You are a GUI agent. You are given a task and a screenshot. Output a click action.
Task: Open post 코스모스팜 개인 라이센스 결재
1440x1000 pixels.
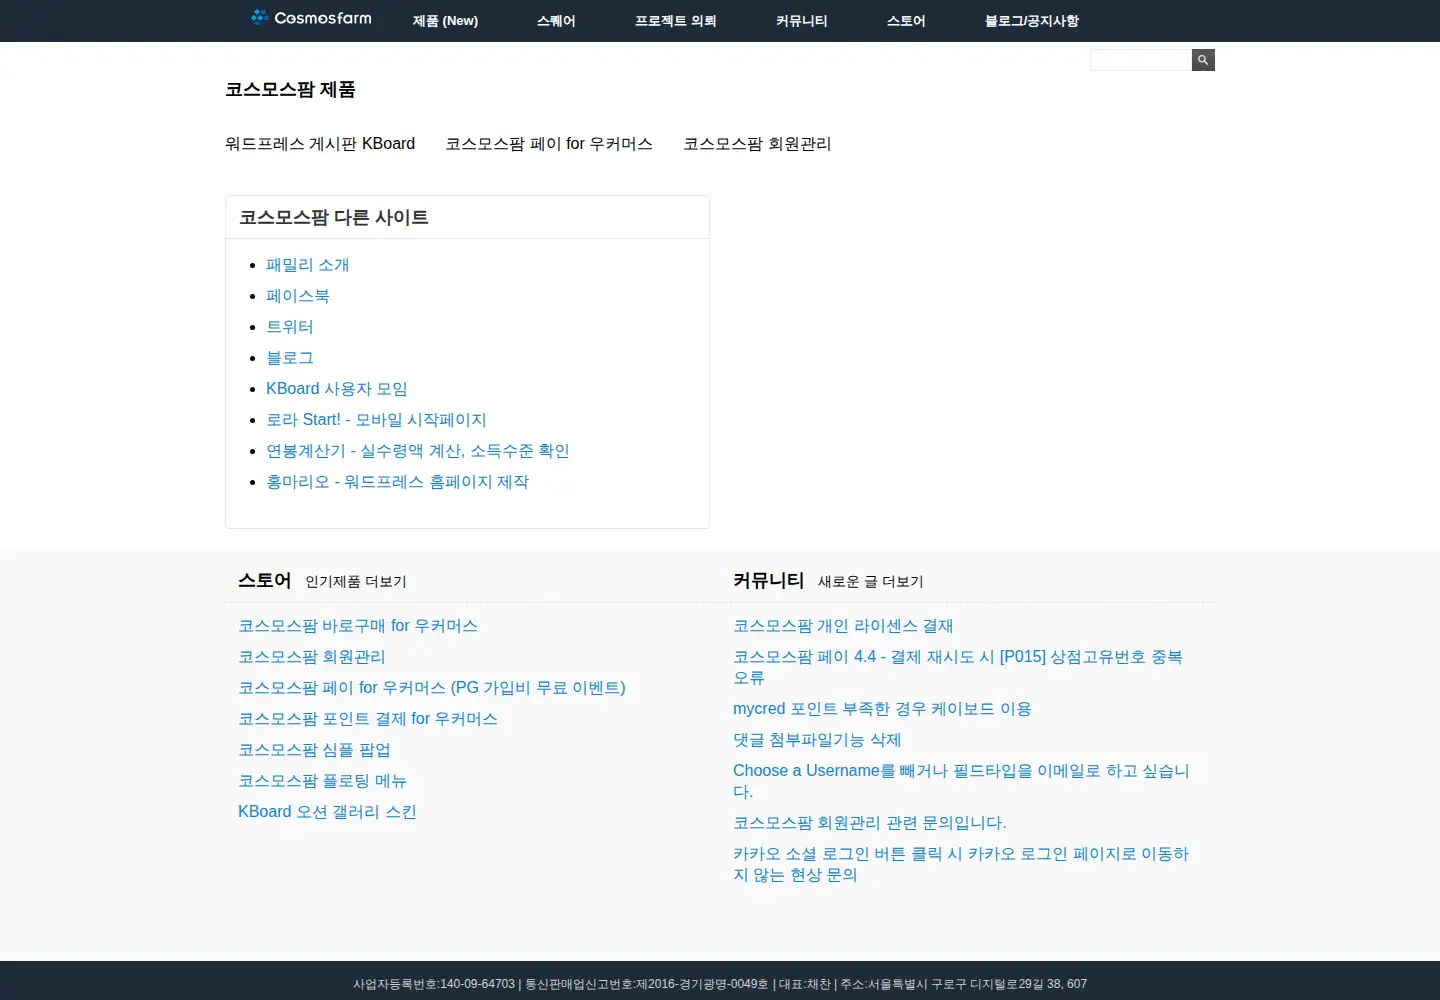(843, 626)
